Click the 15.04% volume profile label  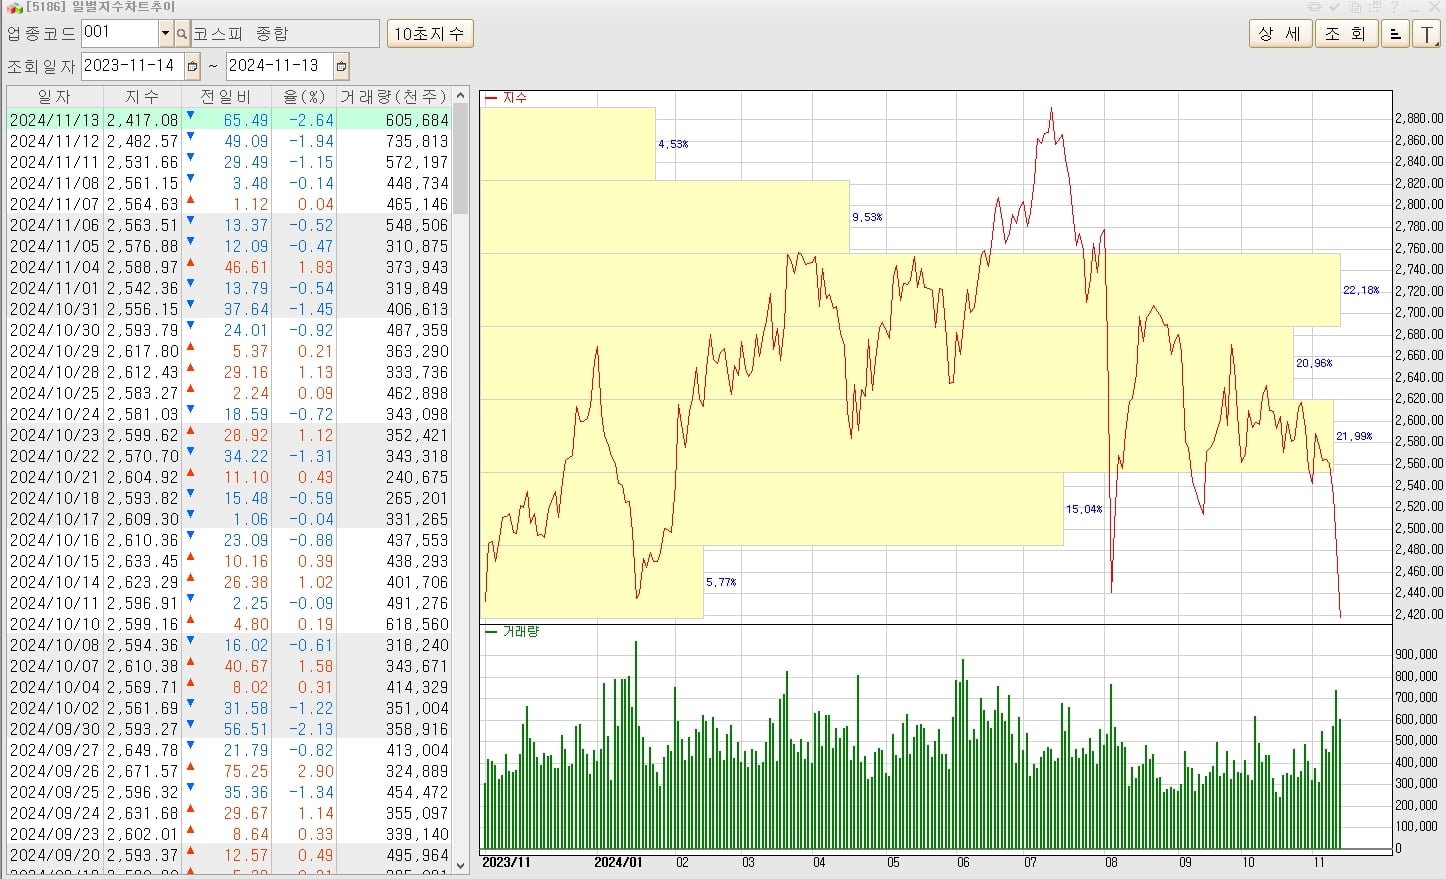[1084, 509]
